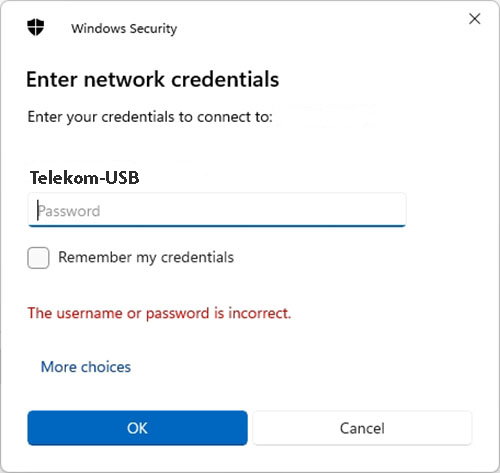Place cursor in the Password box
Image resolution: width=500 pixels, height=473 pixels.
pyautogui.click(x=217, y=210)
